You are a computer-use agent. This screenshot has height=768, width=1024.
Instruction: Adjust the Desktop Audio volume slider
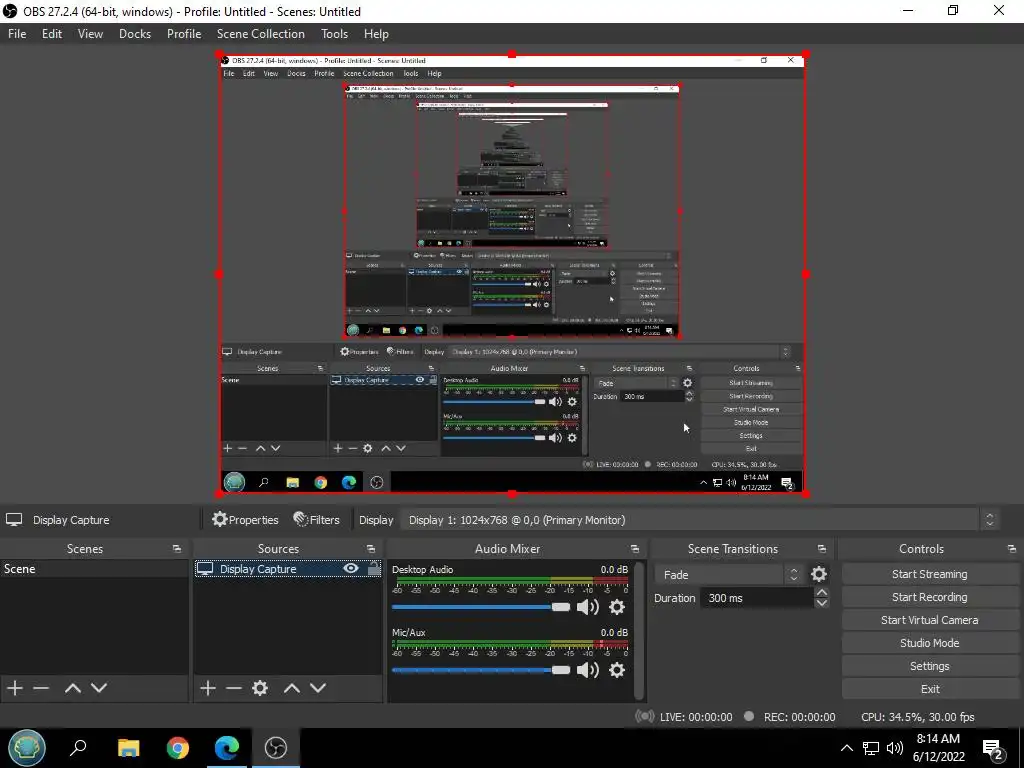click(x=481, y=607)
